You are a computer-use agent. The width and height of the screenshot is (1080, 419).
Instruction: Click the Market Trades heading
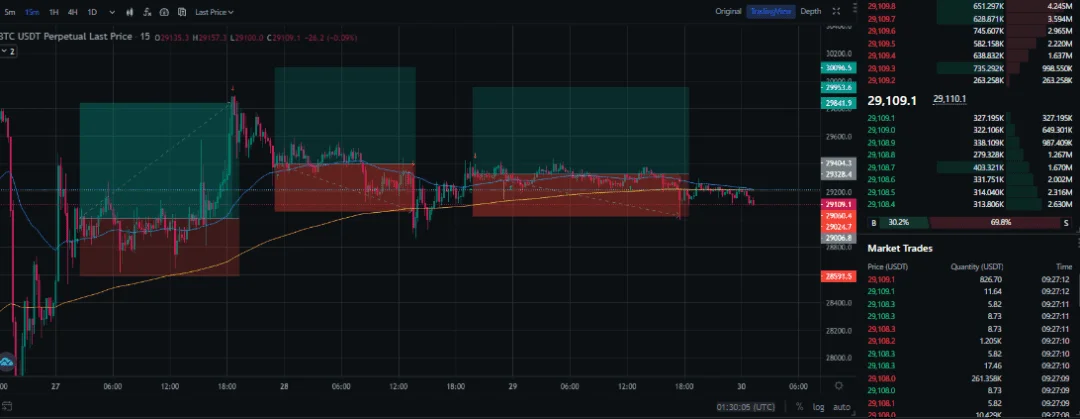900,248
